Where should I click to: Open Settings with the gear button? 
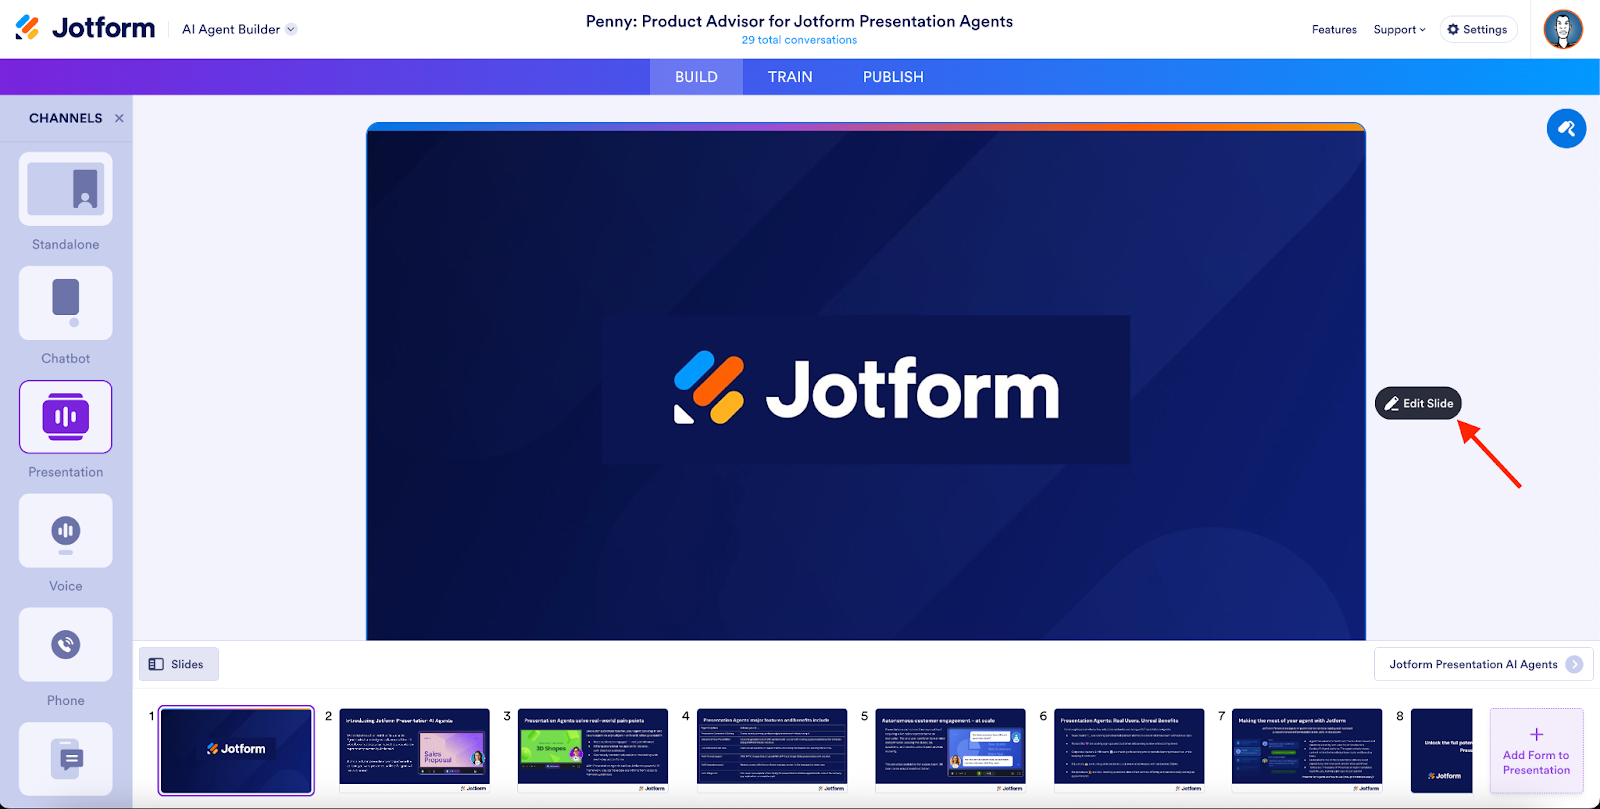pyautogui.click(x=1478, y=29)
